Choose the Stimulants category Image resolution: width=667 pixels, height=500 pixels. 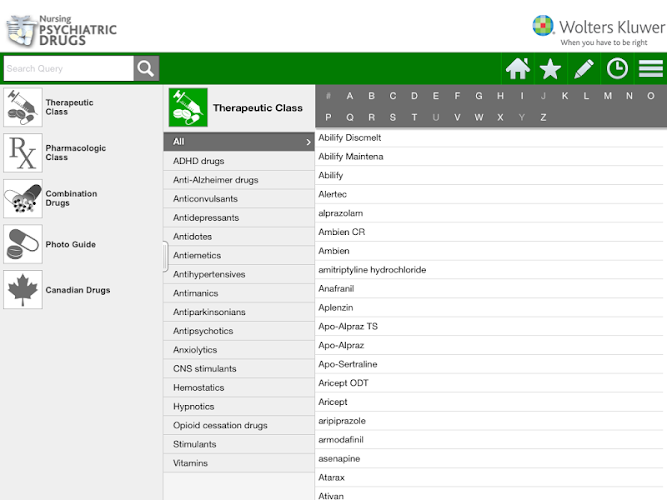(239, 444)
